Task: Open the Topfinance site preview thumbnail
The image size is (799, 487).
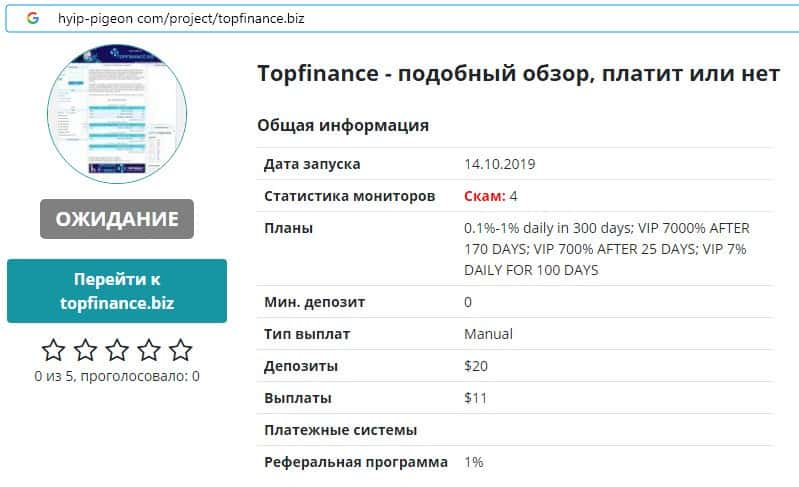Action: point(117,112)
